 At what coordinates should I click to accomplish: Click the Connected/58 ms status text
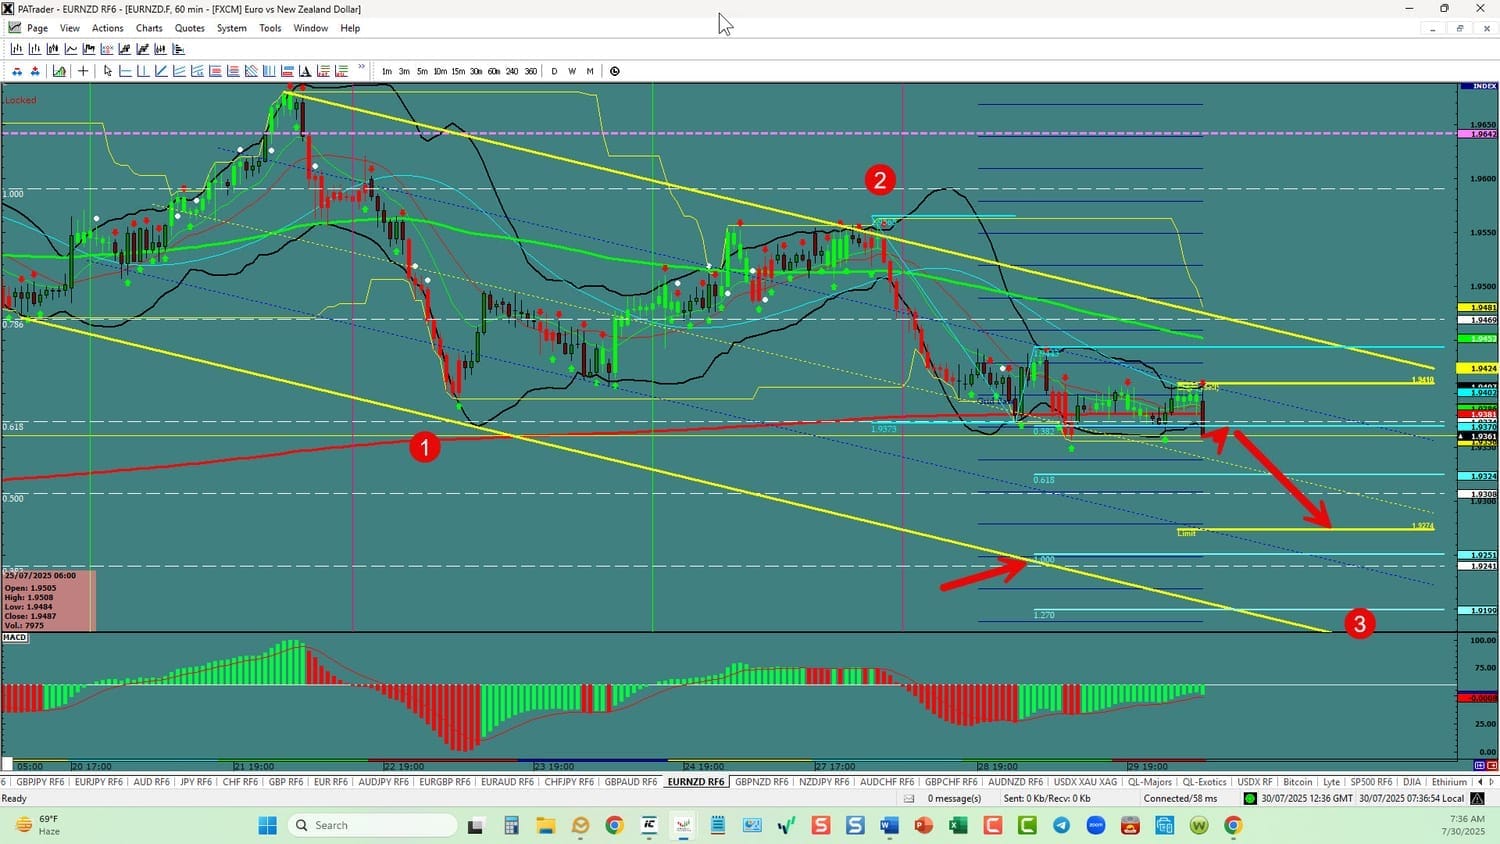pyautogui.click(x=1181, y=798)
